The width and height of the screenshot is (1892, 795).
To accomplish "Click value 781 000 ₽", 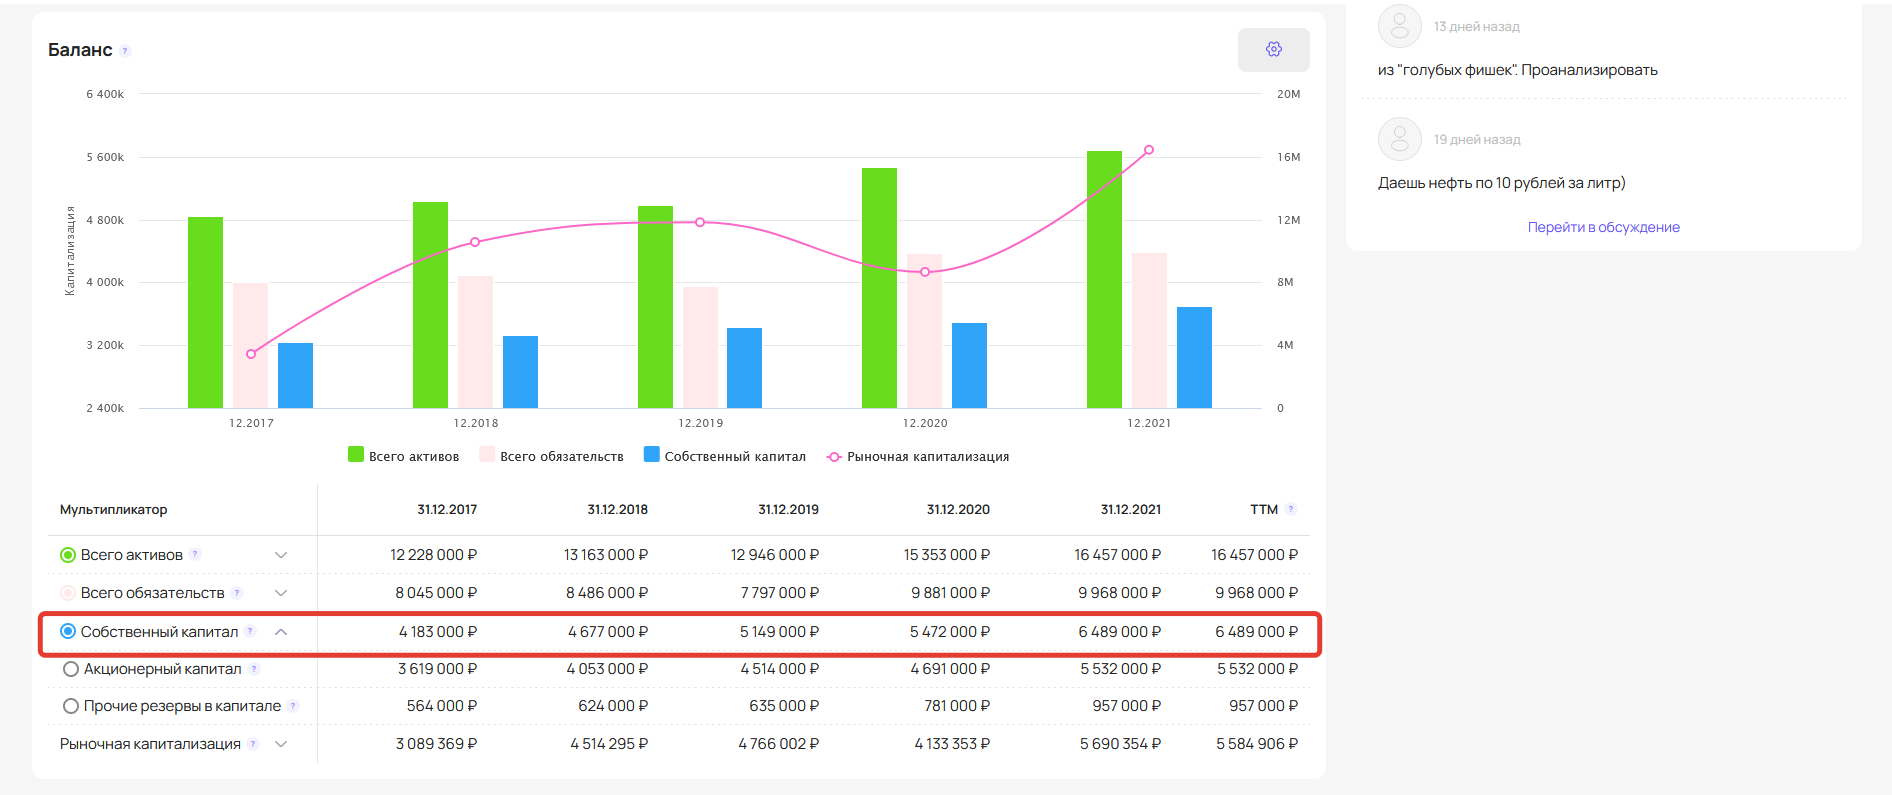I will [x=957, y=706].
